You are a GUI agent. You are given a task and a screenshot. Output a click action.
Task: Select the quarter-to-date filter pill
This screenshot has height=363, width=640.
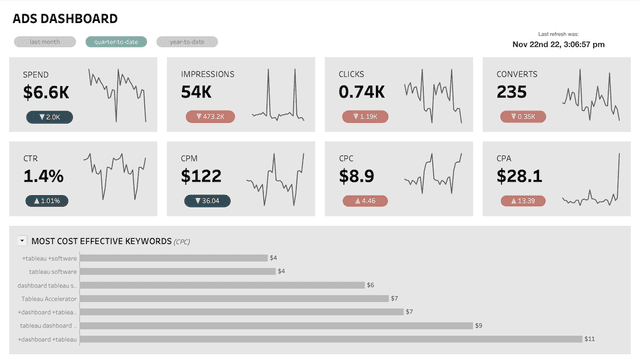coord(116,42)
